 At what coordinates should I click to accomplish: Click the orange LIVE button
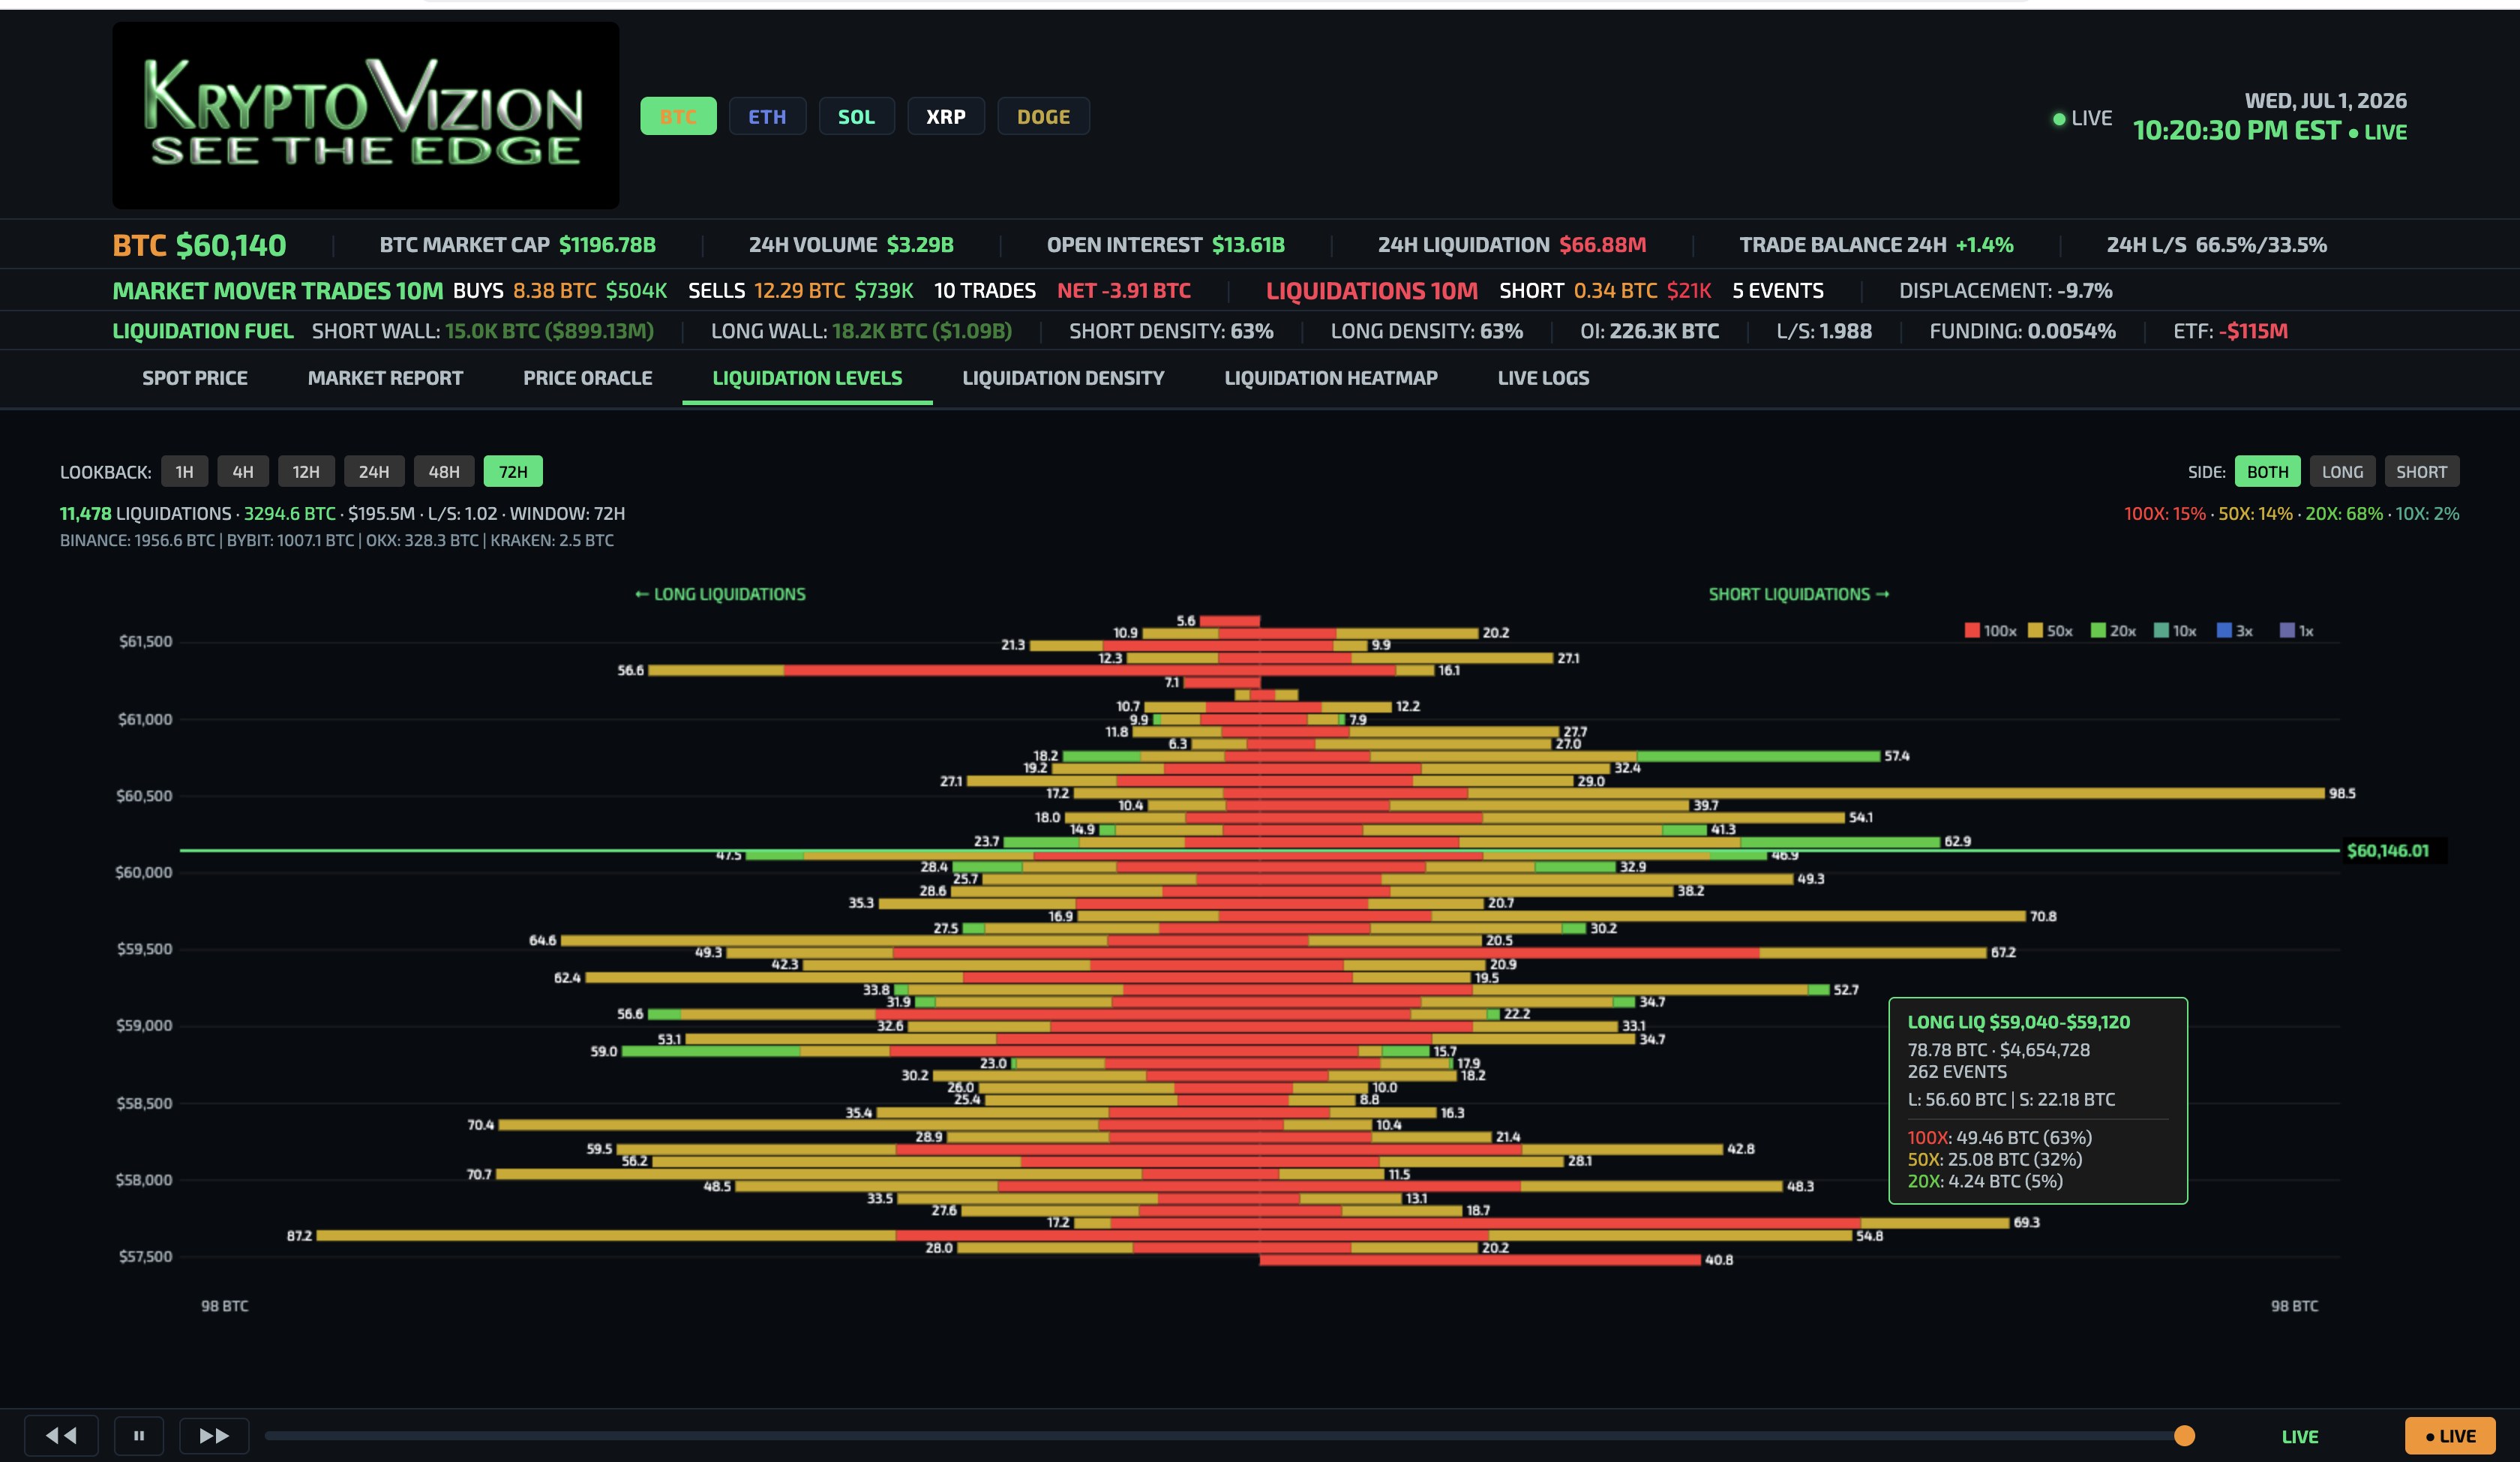2450,1436
